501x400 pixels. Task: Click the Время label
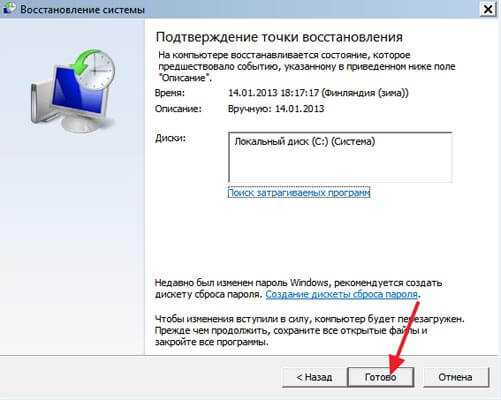169,93
